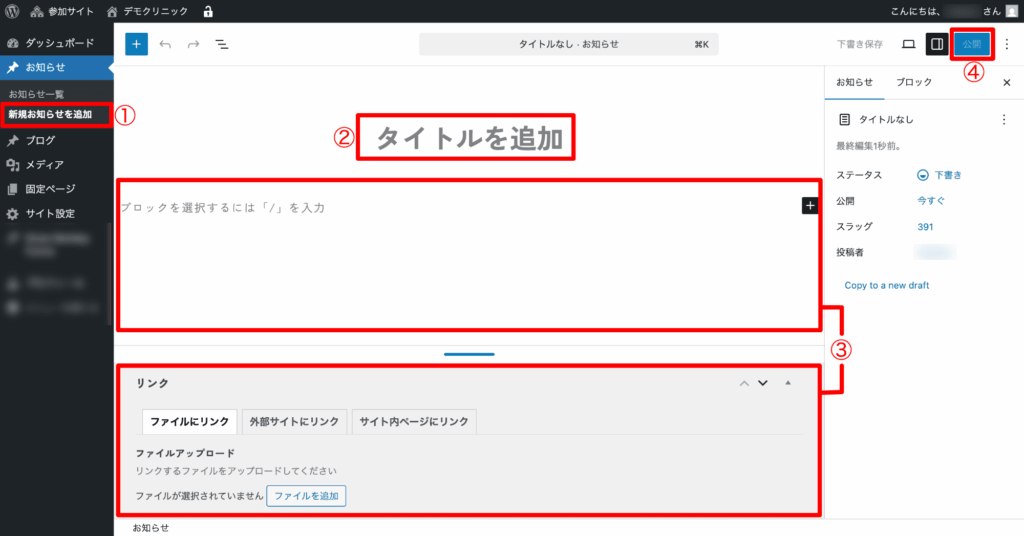Open the three-dot options menu in top toolbar
Screen dimensions: 1024x536
click(x=1007, y=44)
